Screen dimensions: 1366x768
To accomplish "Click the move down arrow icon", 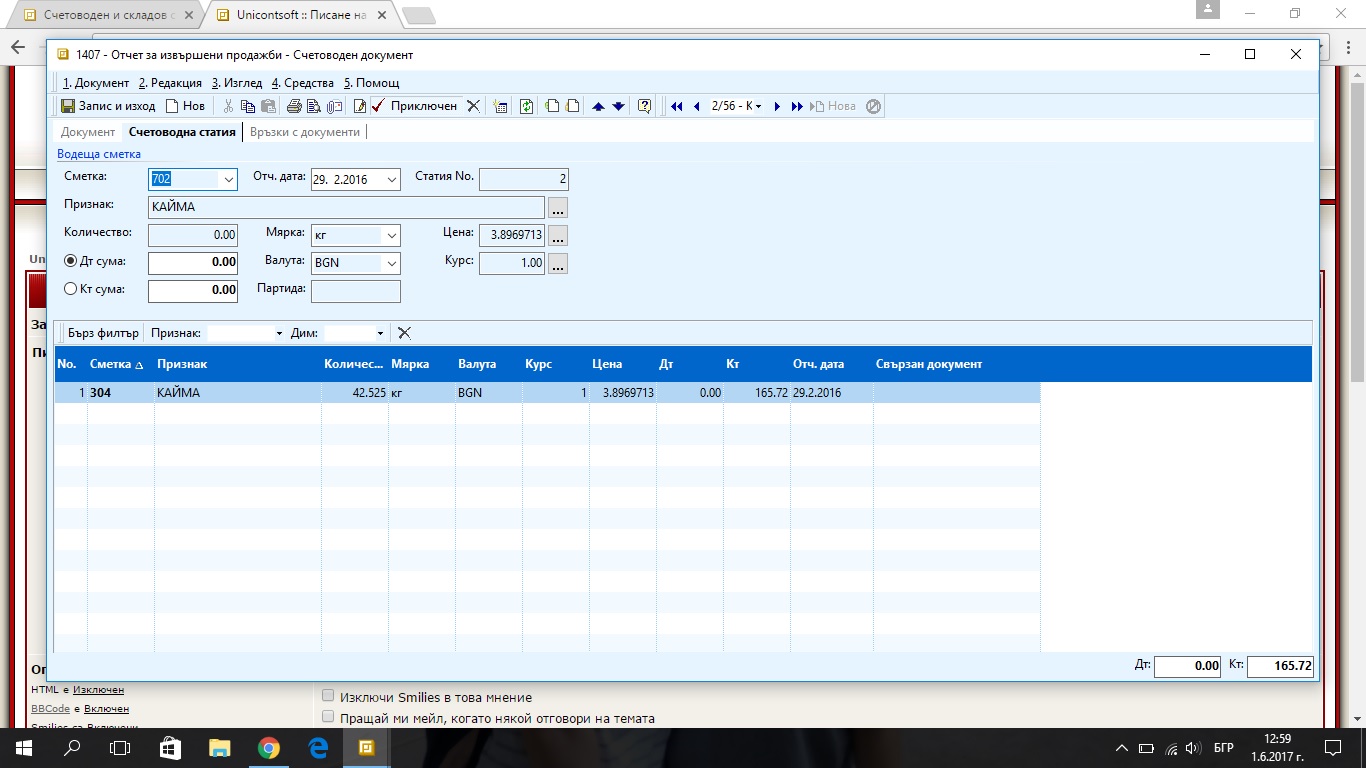I will click(x=619, y=106).
